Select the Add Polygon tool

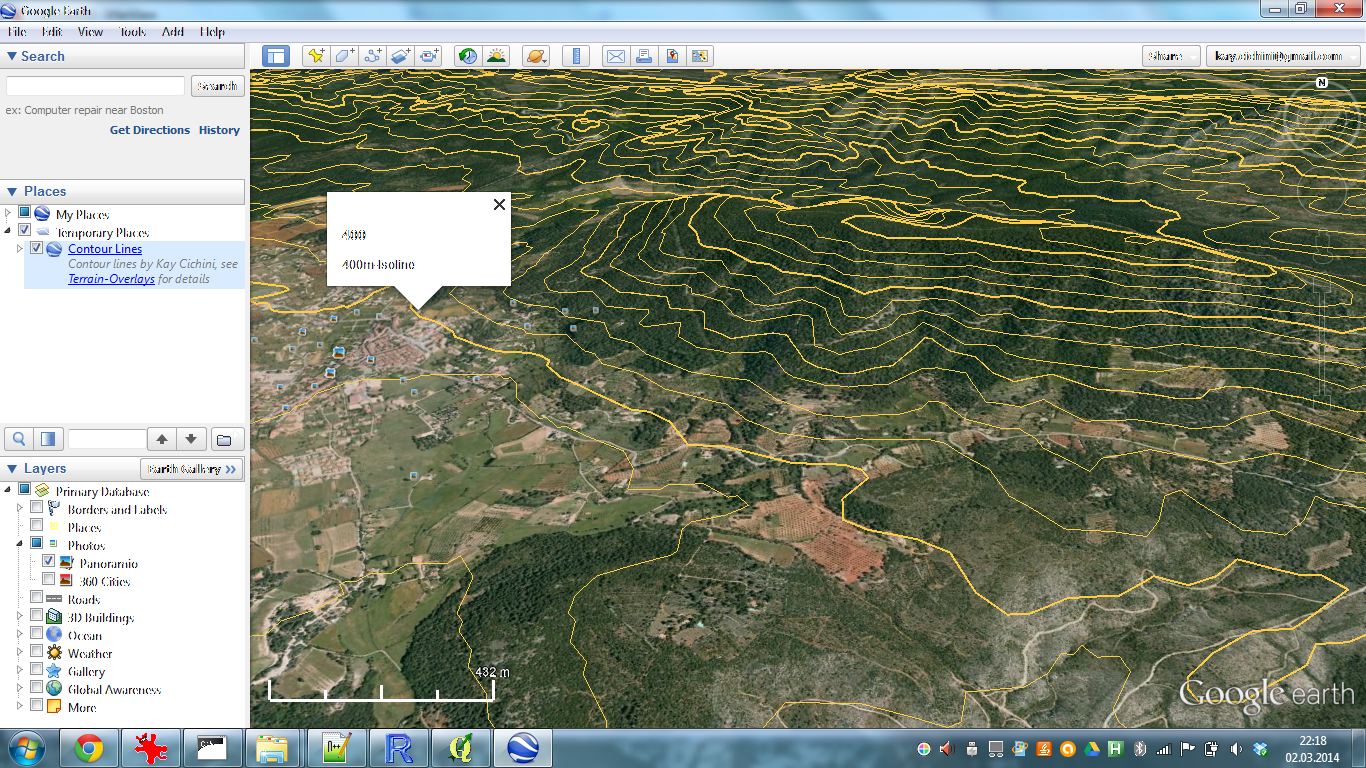click(342, 56)
